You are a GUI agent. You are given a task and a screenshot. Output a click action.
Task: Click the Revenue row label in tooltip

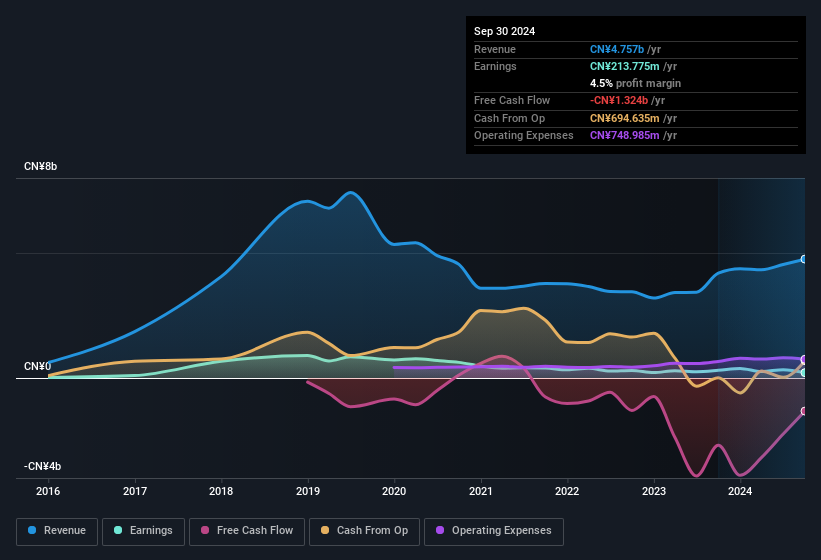pos(495,49)
